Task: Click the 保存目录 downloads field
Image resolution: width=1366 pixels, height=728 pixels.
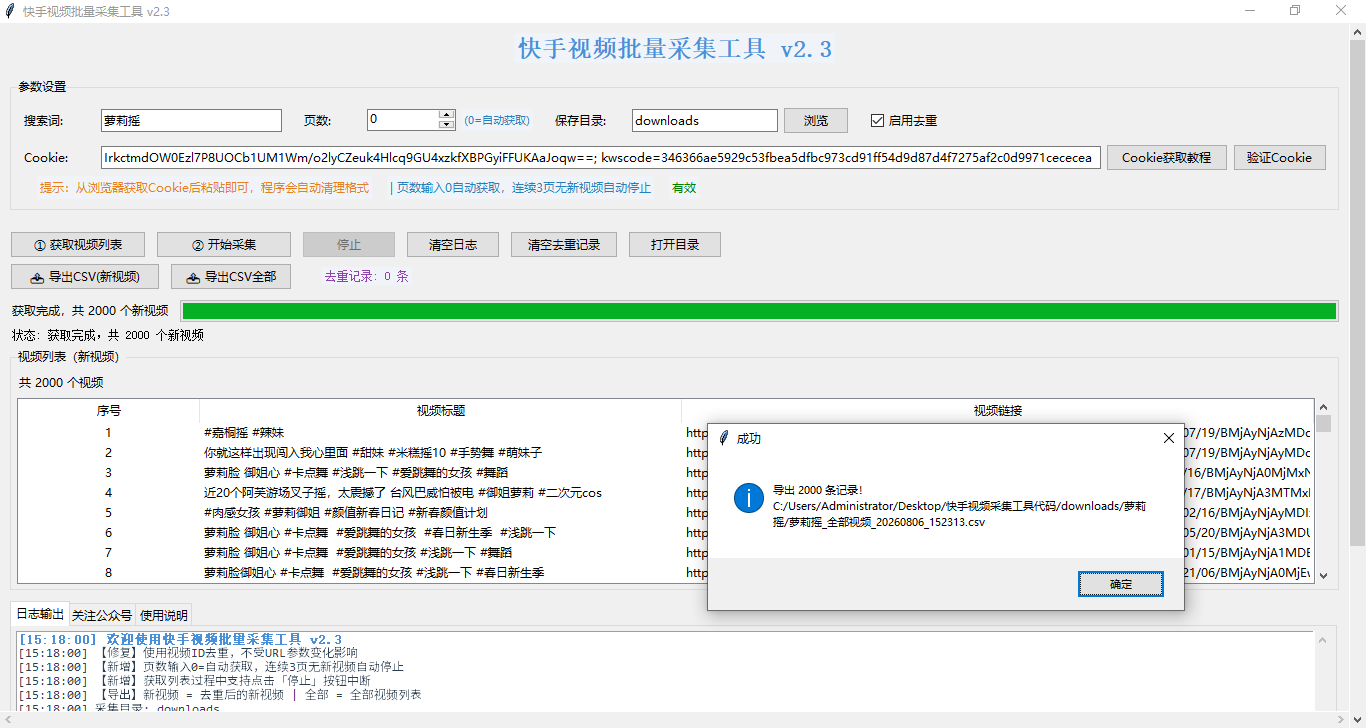Action: tap(704, 120)
